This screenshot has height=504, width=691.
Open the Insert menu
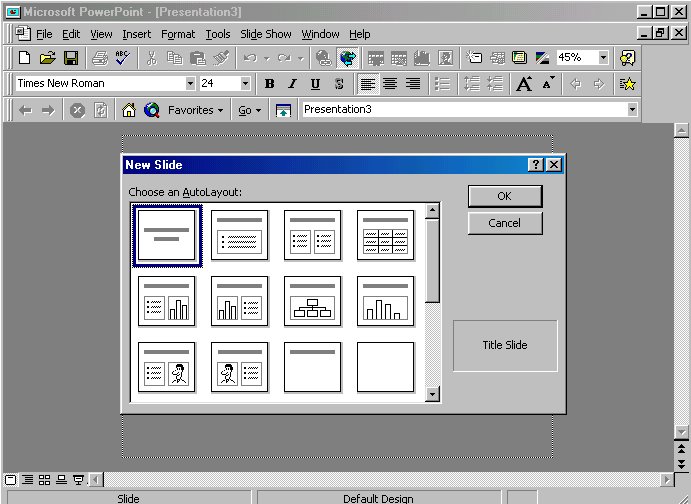coord(137,34)
